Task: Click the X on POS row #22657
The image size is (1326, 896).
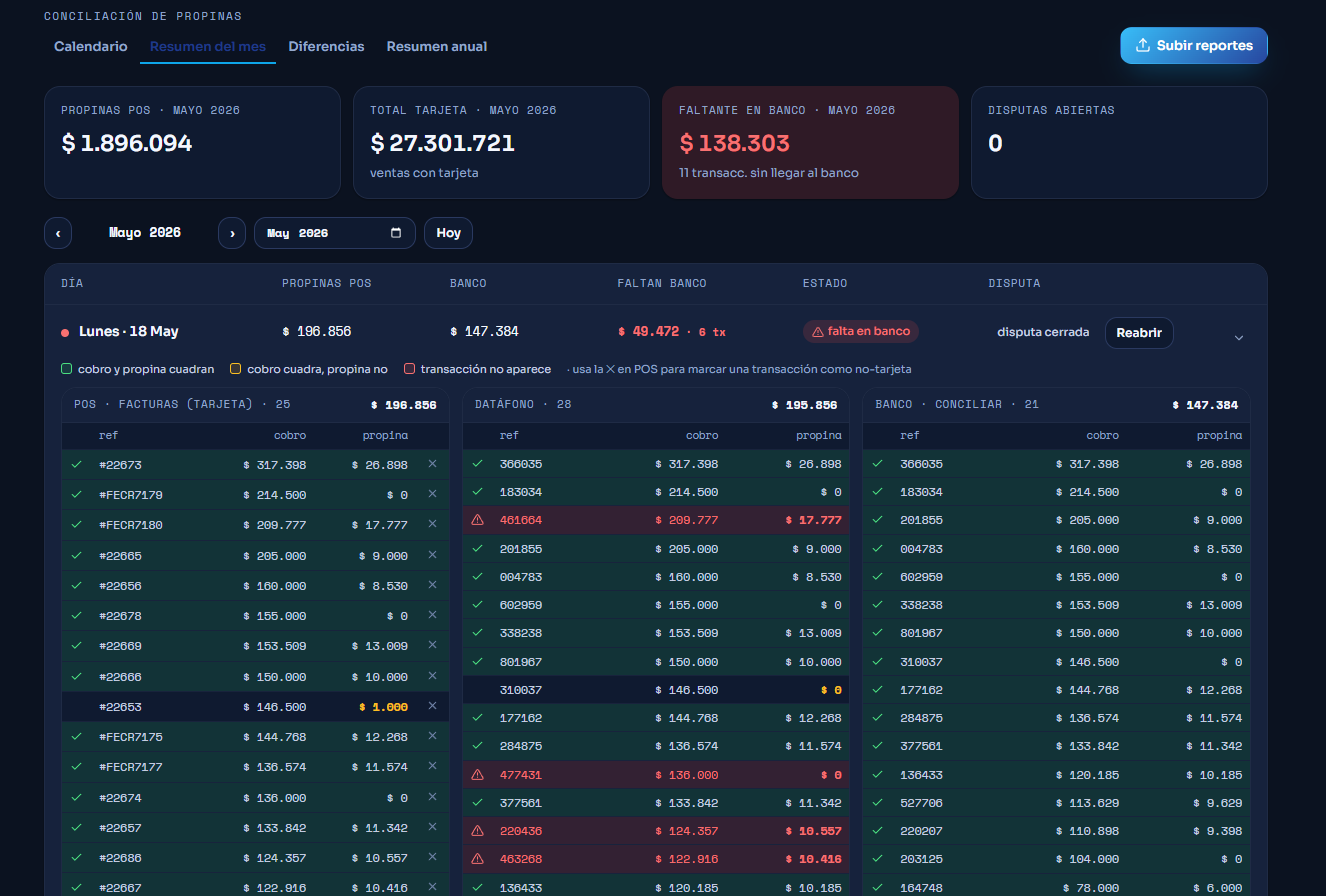Action: (x=432, y=827)
